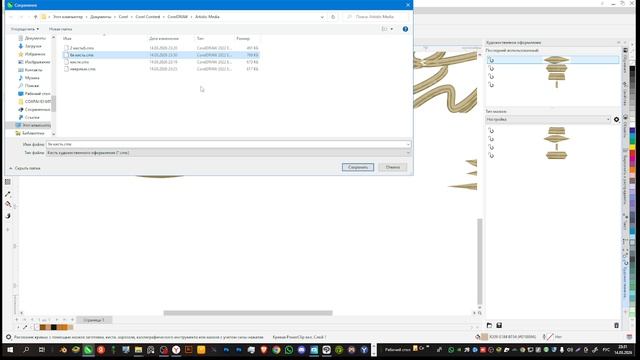Click the CorelDRAW breadcrumb segment
This screenshot has width=640, height=360.
click(178, 17)
